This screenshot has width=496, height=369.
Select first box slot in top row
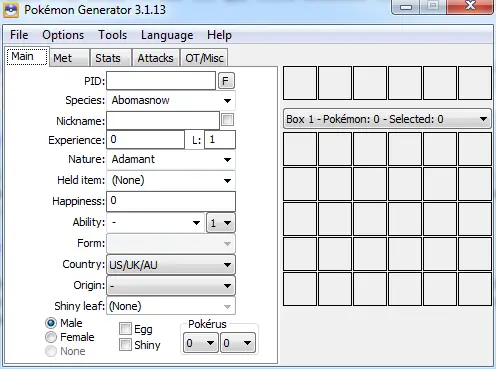tap(300, 149)
